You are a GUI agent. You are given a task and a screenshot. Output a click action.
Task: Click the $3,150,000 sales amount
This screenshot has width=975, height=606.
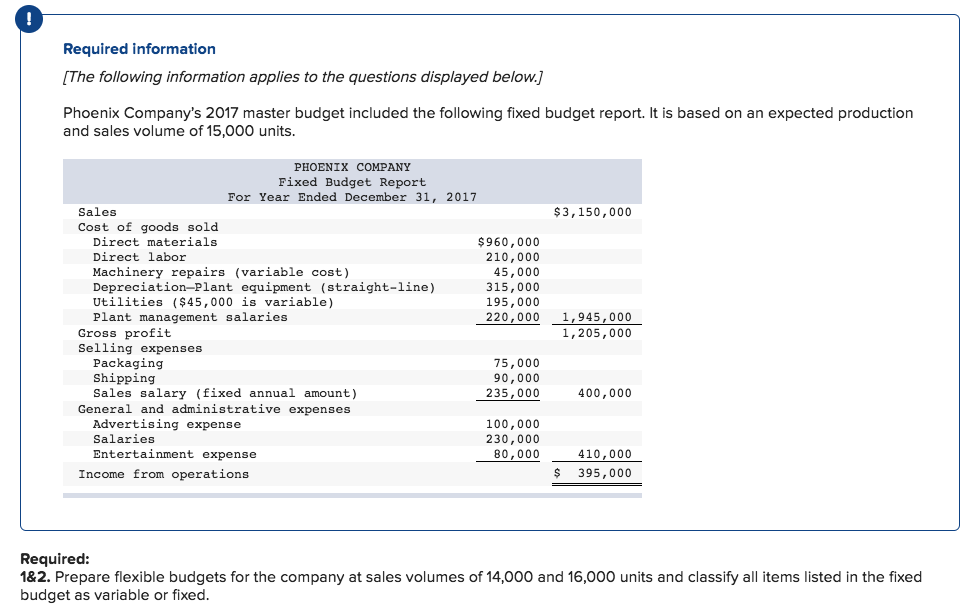593,212
